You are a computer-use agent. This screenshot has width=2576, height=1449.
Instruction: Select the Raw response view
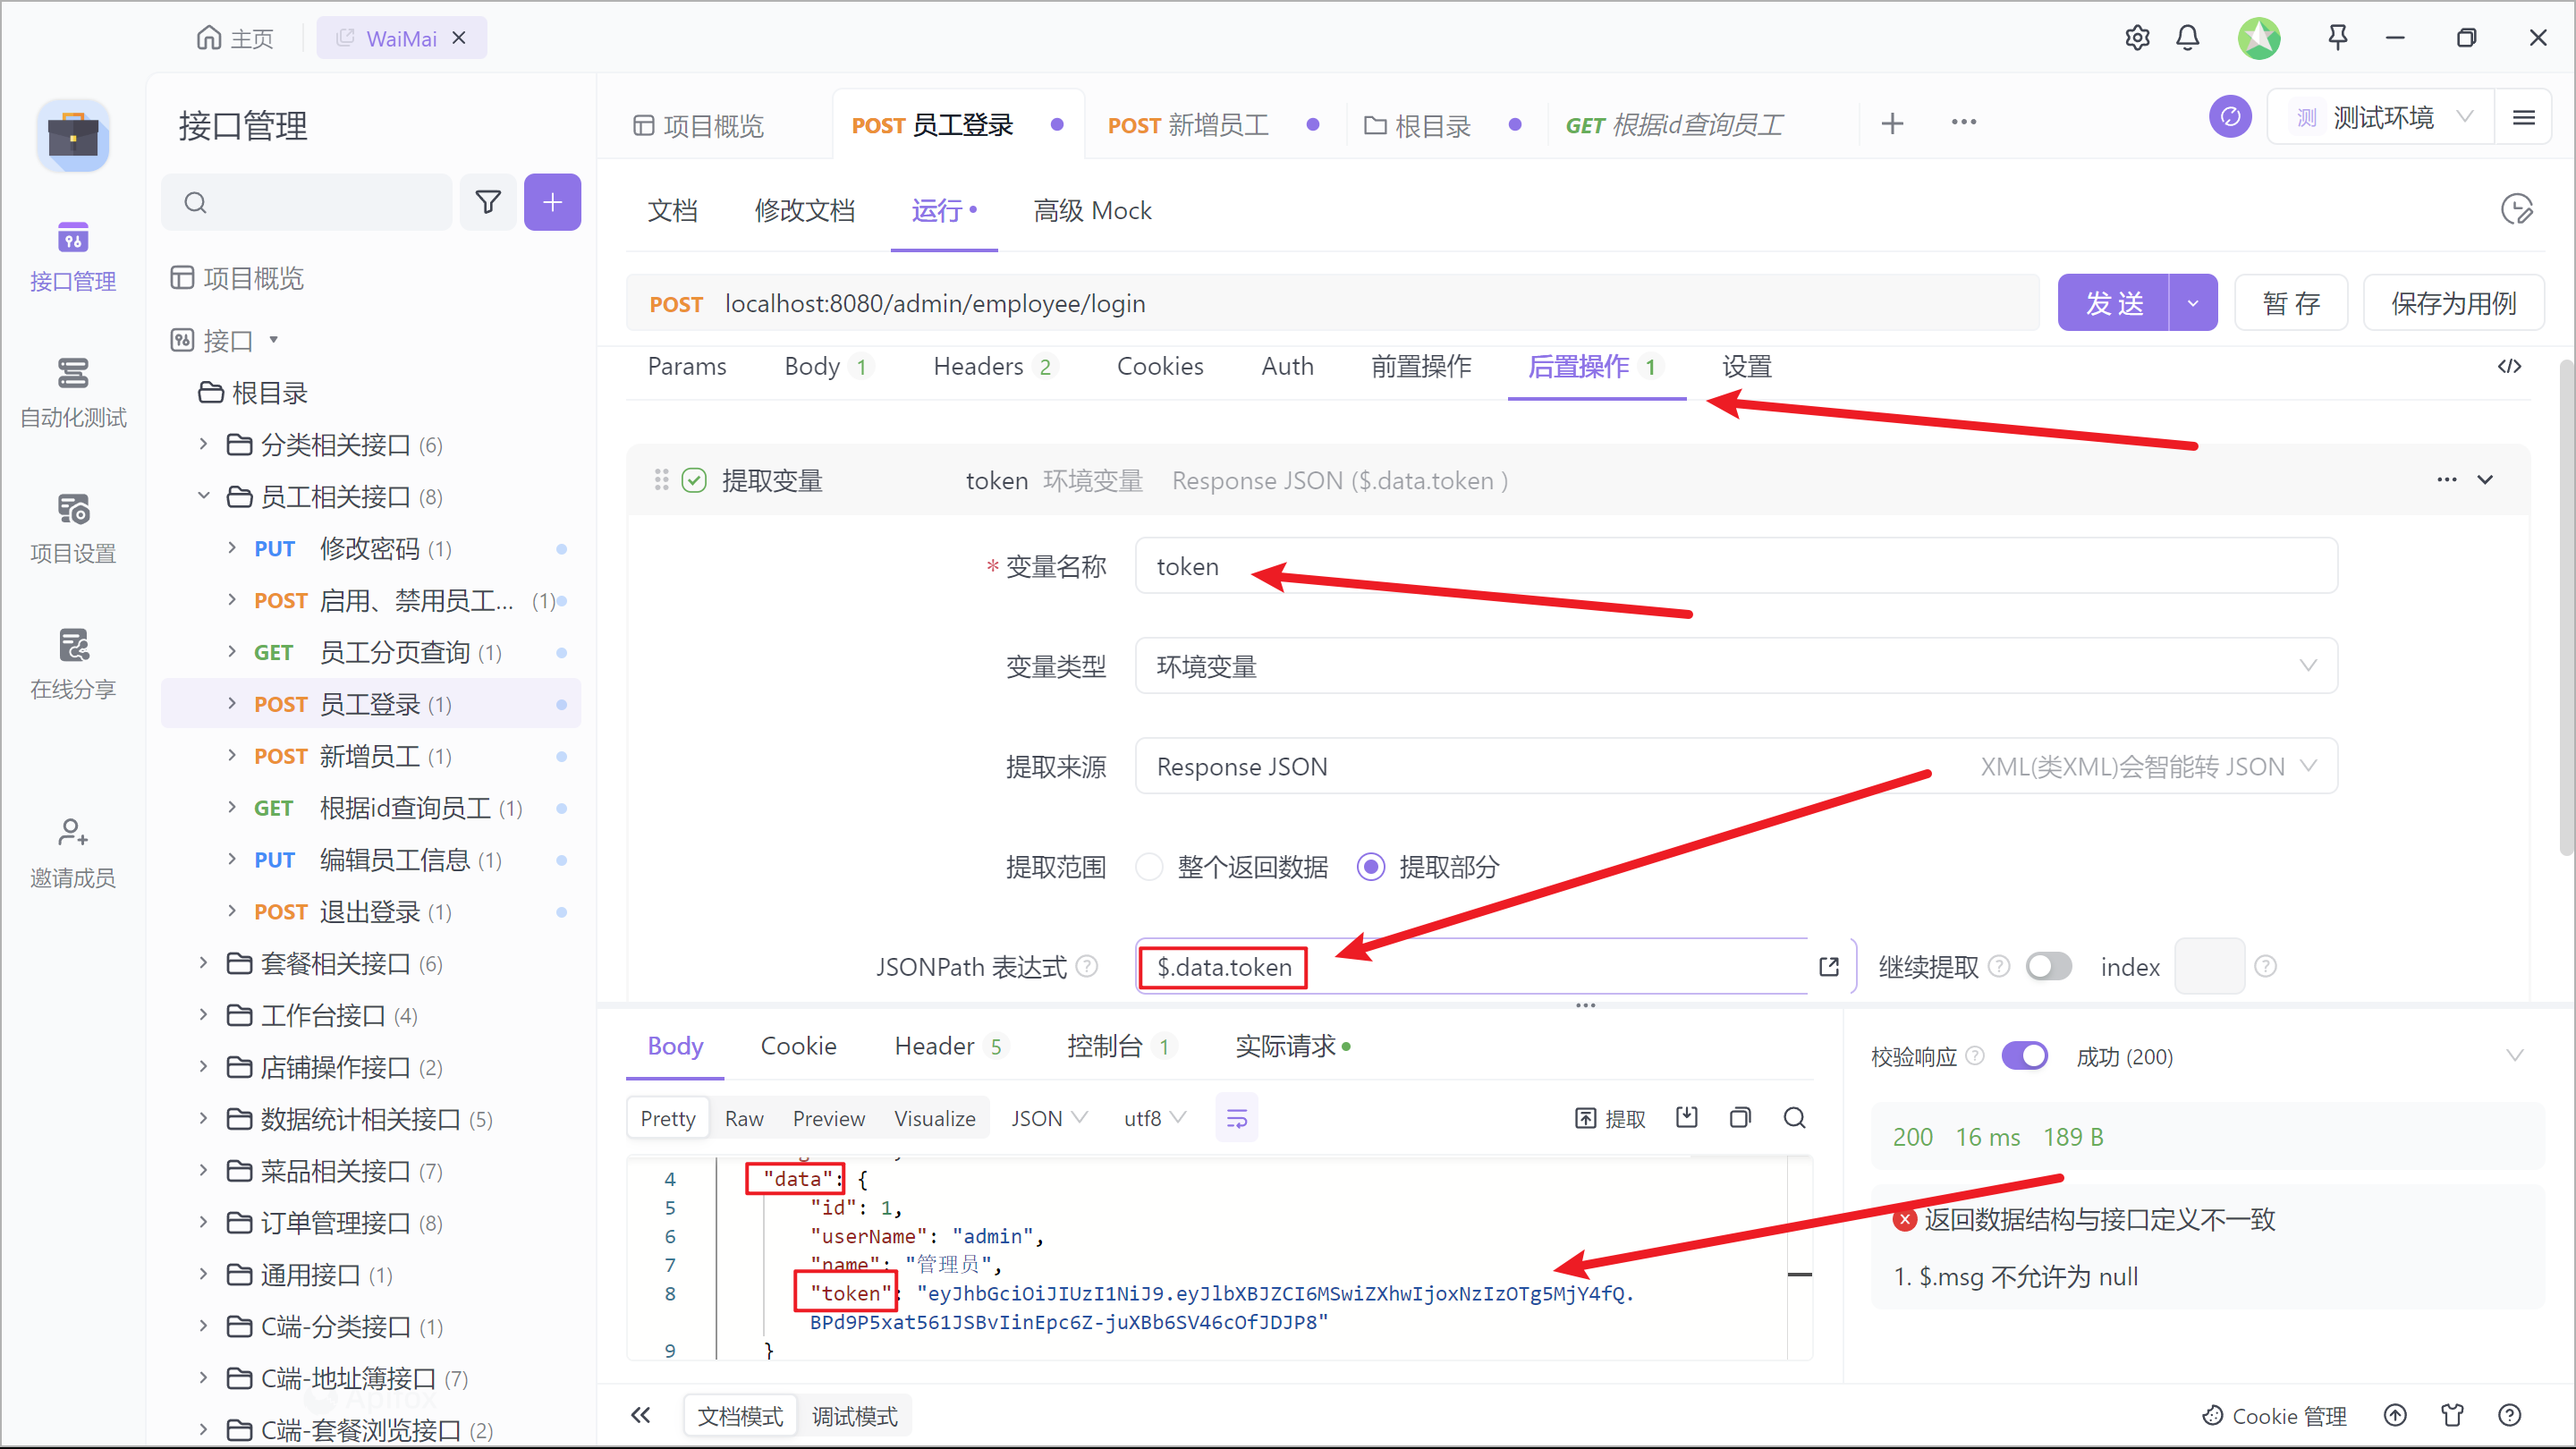(x=744, y=1118)
